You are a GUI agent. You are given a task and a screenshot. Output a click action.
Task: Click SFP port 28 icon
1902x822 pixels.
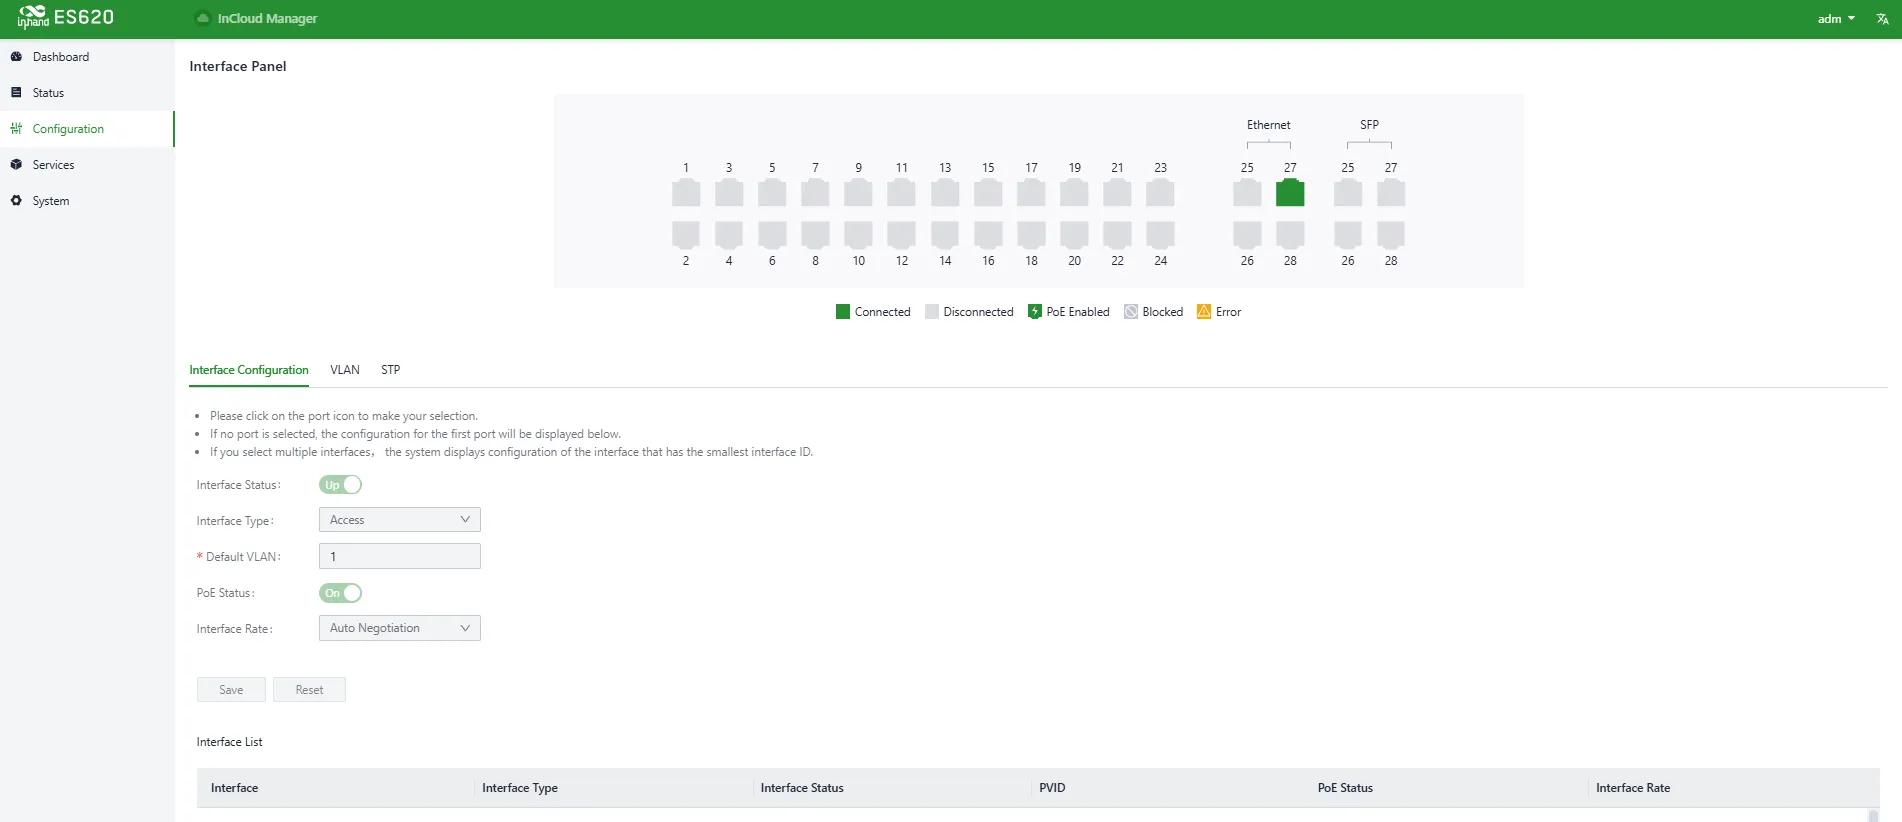tap(1391, 235)
